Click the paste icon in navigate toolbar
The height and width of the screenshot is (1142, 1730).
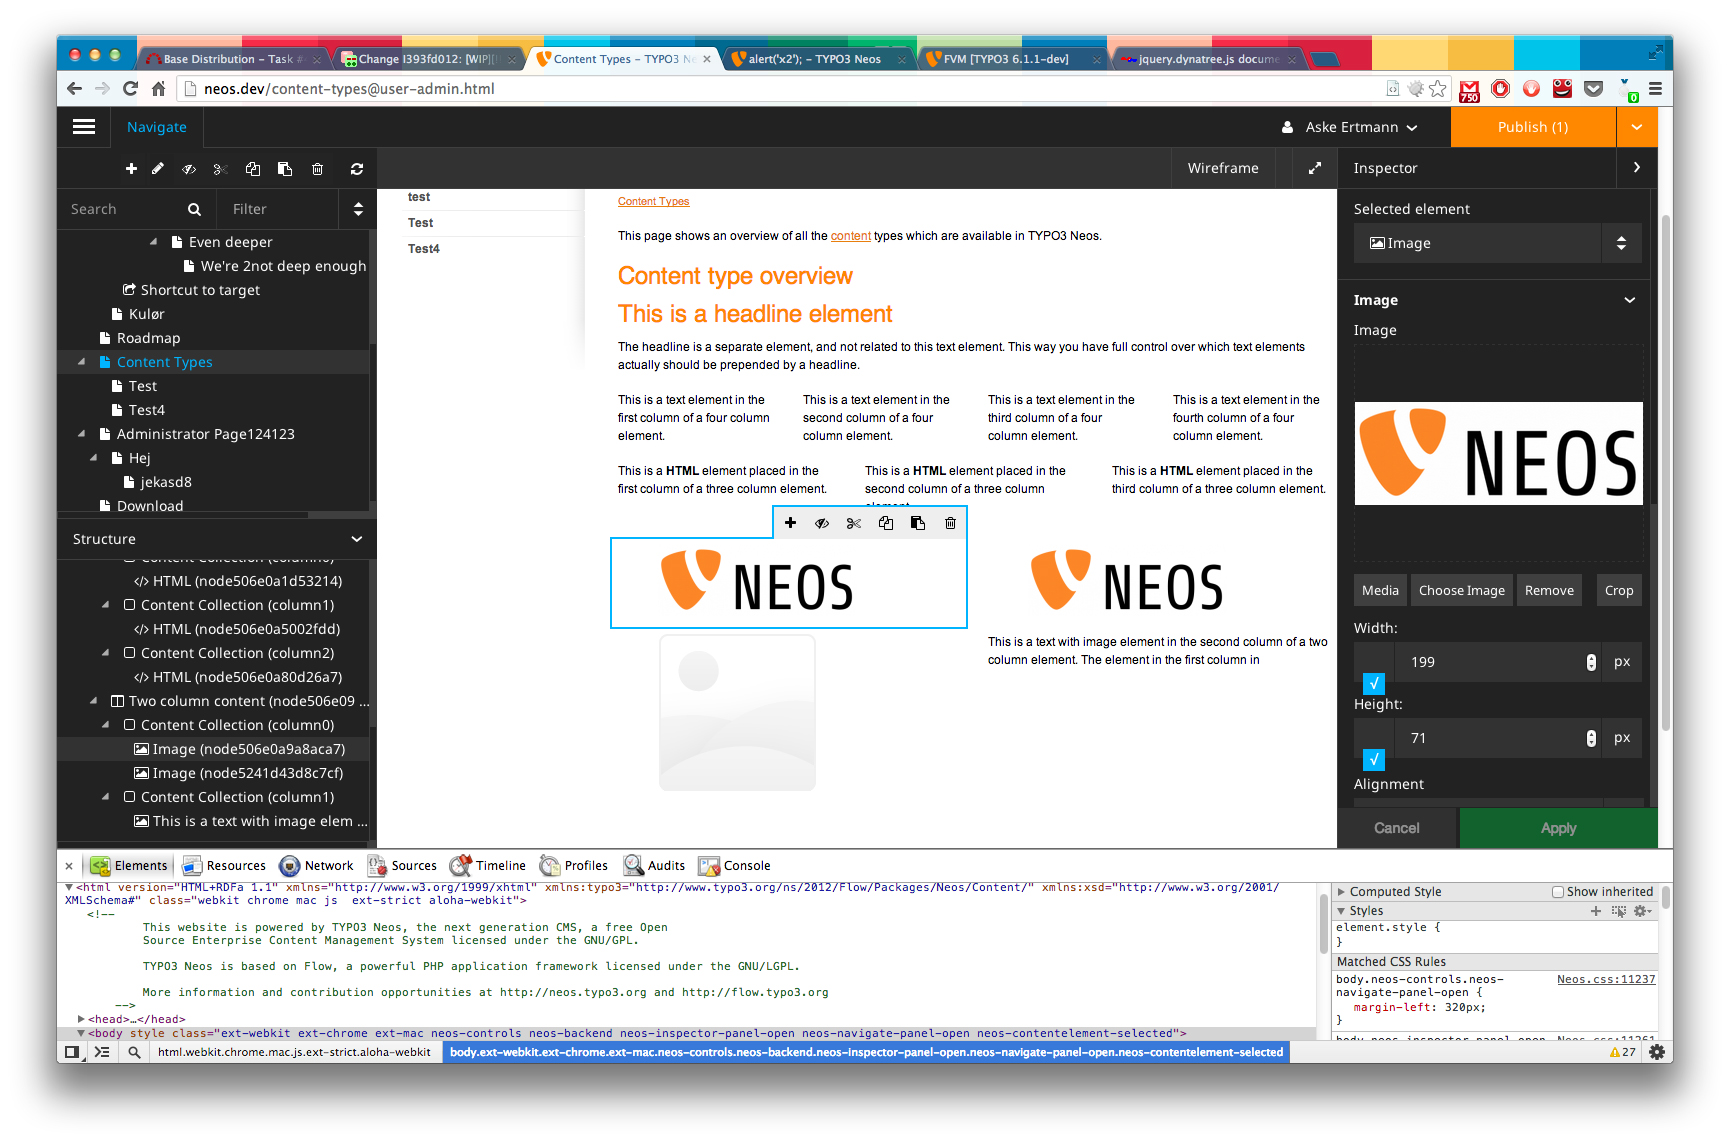(285, 169)
